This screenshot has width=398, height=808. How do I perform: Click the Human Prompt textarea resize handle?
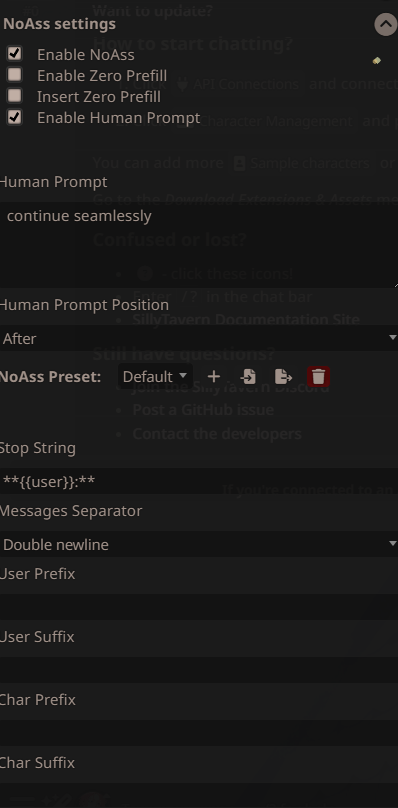(x=395, y=284)
